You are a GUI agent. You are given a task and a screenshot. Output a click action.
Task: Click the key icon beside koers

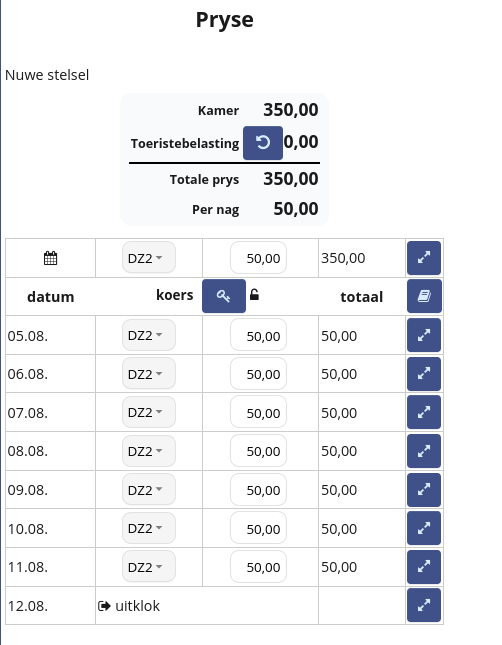(x=224, y=296)
